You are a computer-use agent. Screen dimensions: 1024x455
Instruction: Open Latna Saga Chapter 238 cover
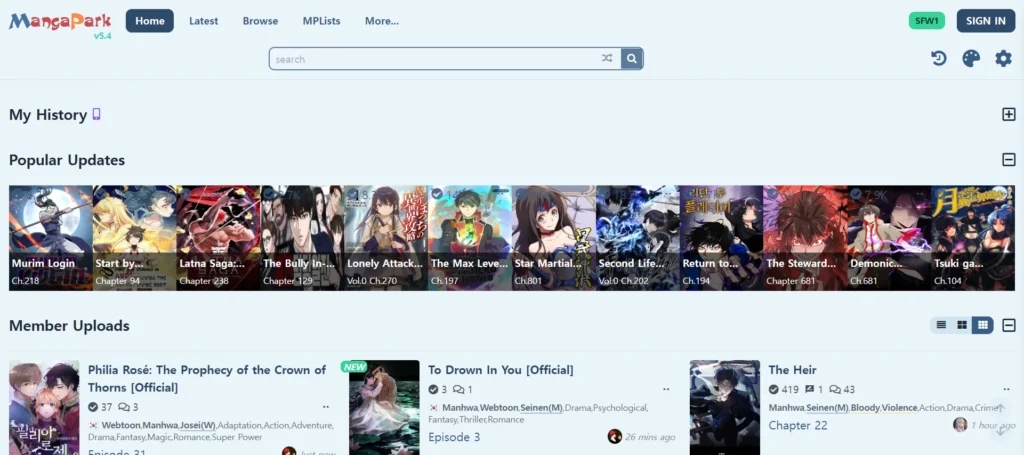pos(218,238)
